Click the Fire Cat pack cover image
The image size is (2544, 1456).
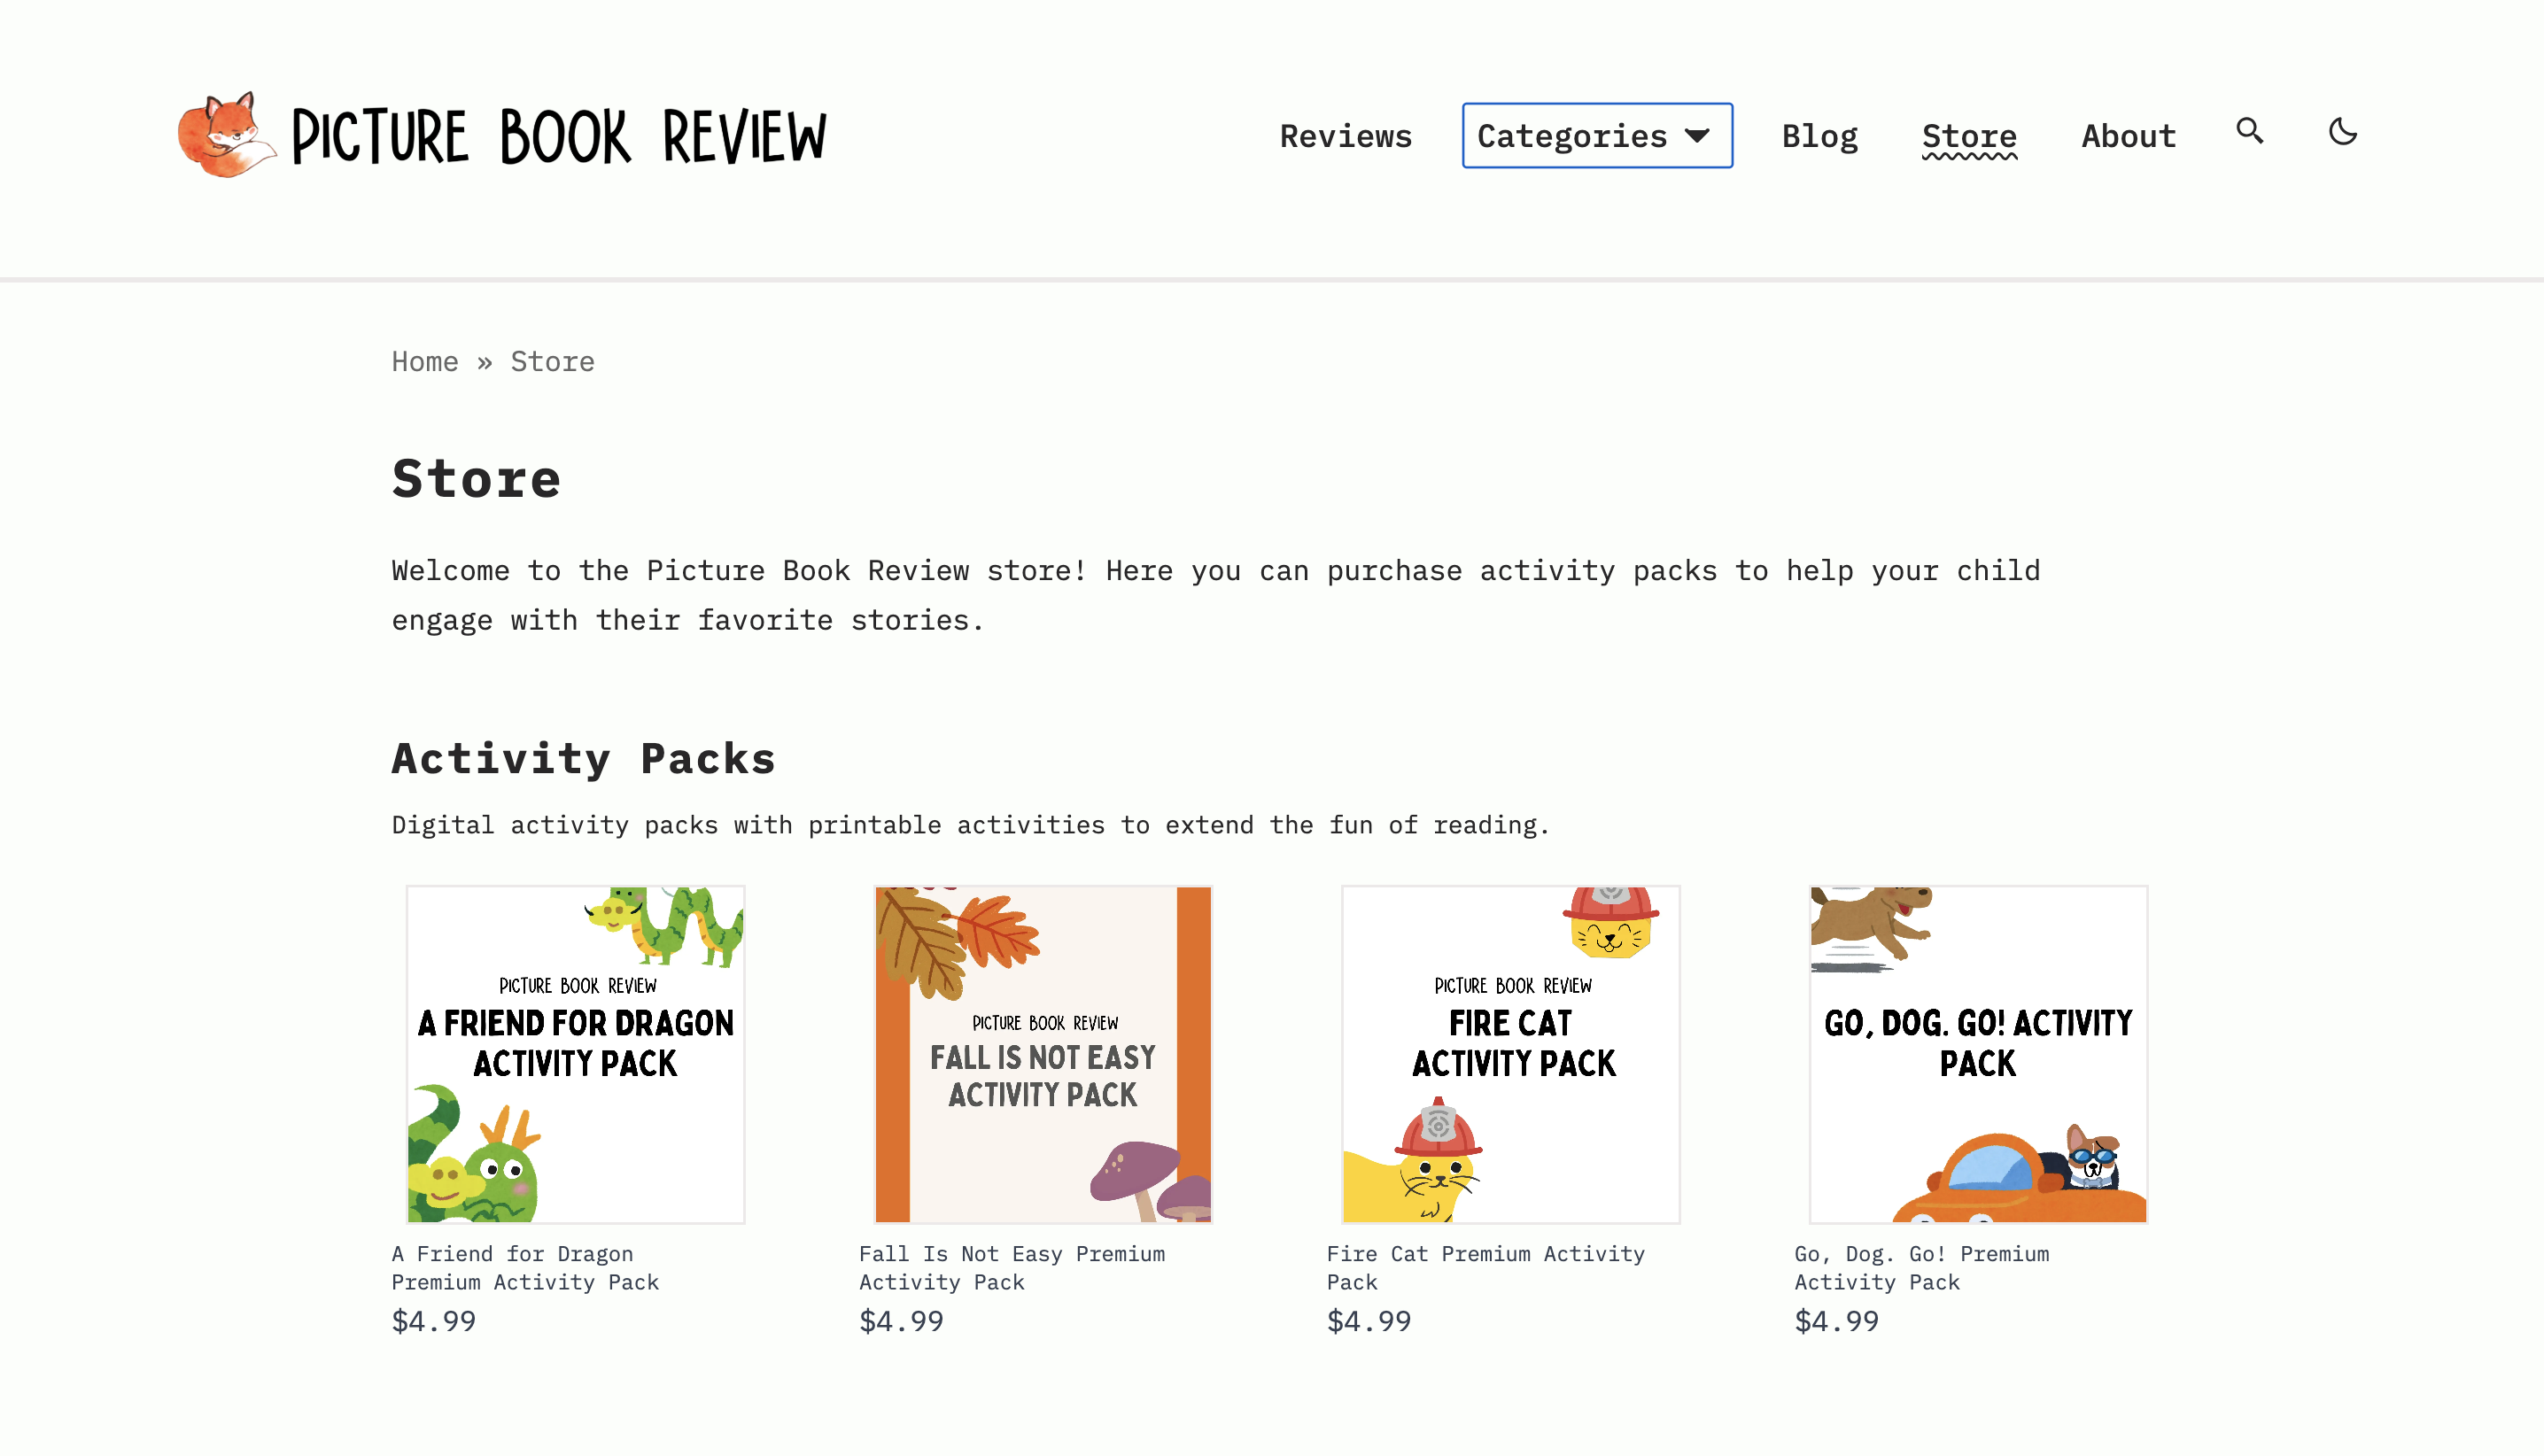coord(1511,1053)
